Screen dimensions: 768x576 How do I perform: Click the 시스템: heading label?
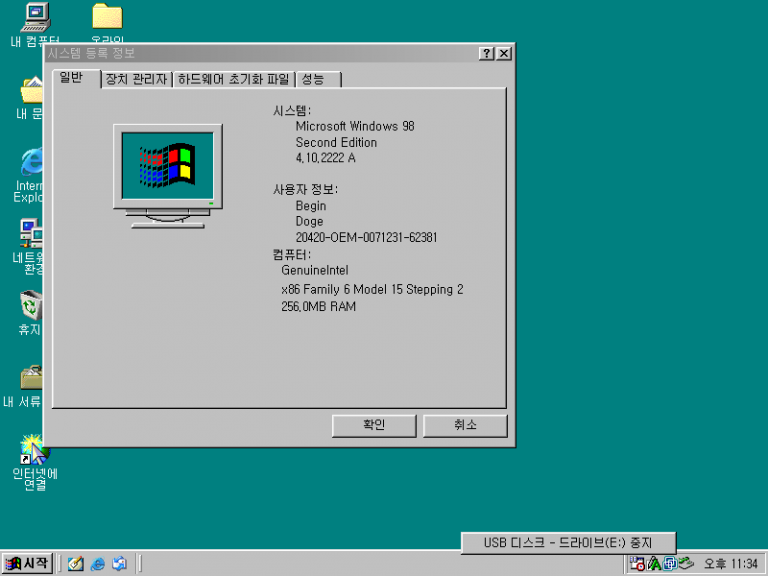point(292,111)
